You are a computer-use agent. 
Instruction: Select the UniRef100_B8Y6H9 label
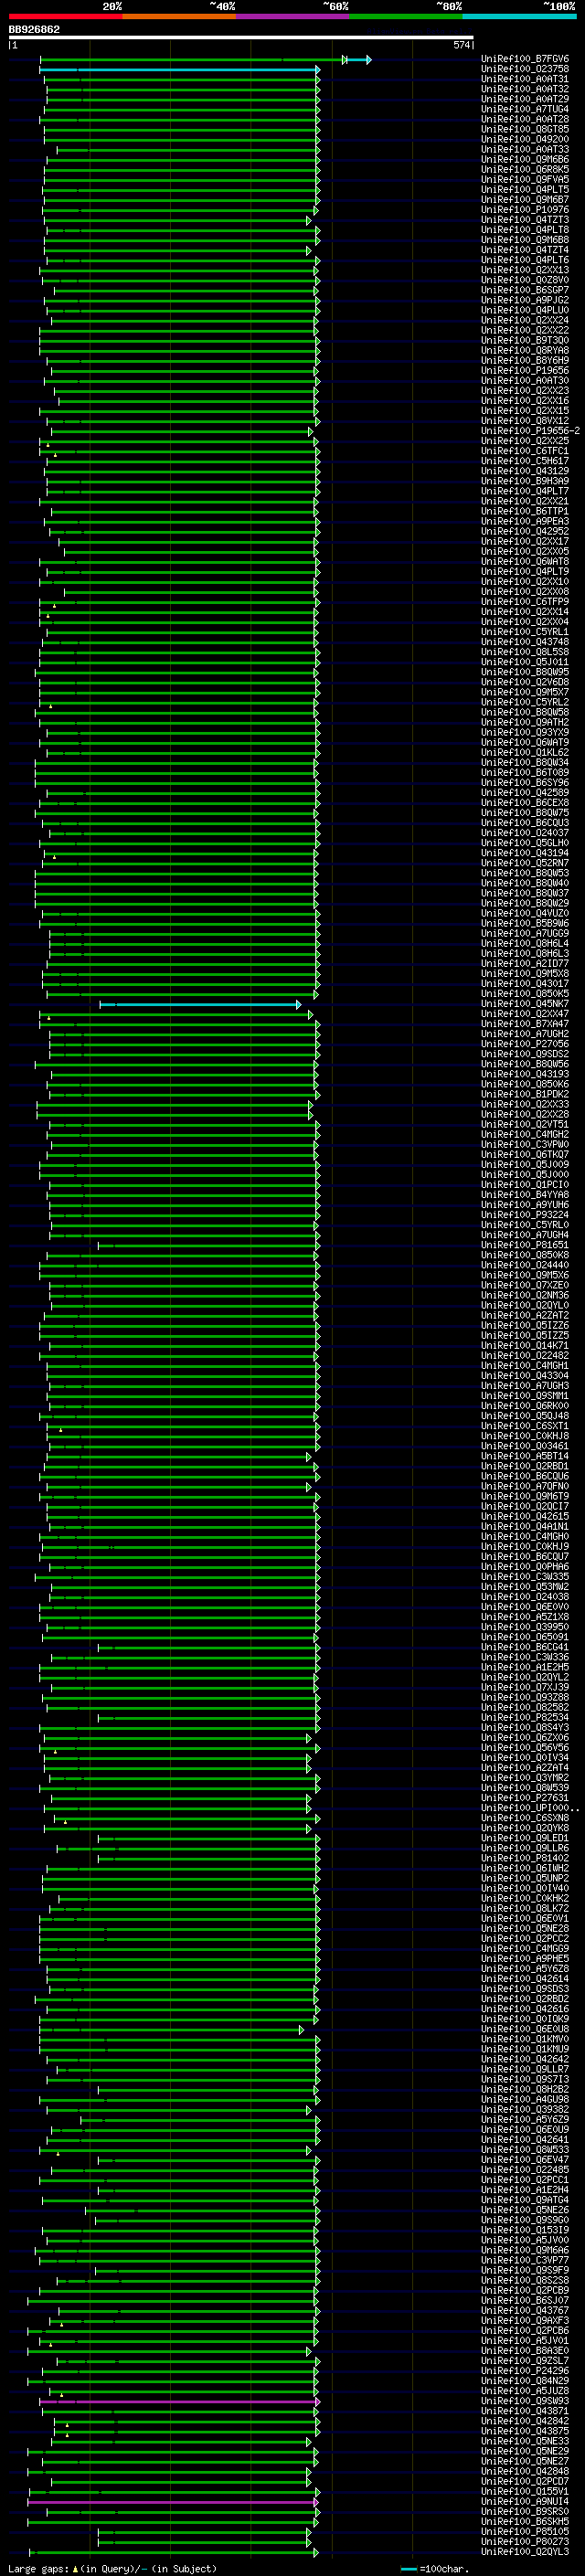[524, 360]
